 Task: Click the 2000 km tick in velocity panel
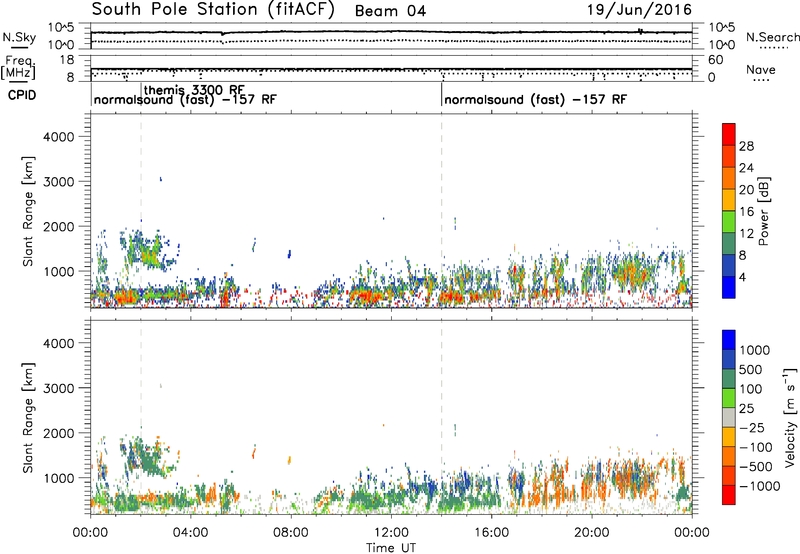(59, 433)
